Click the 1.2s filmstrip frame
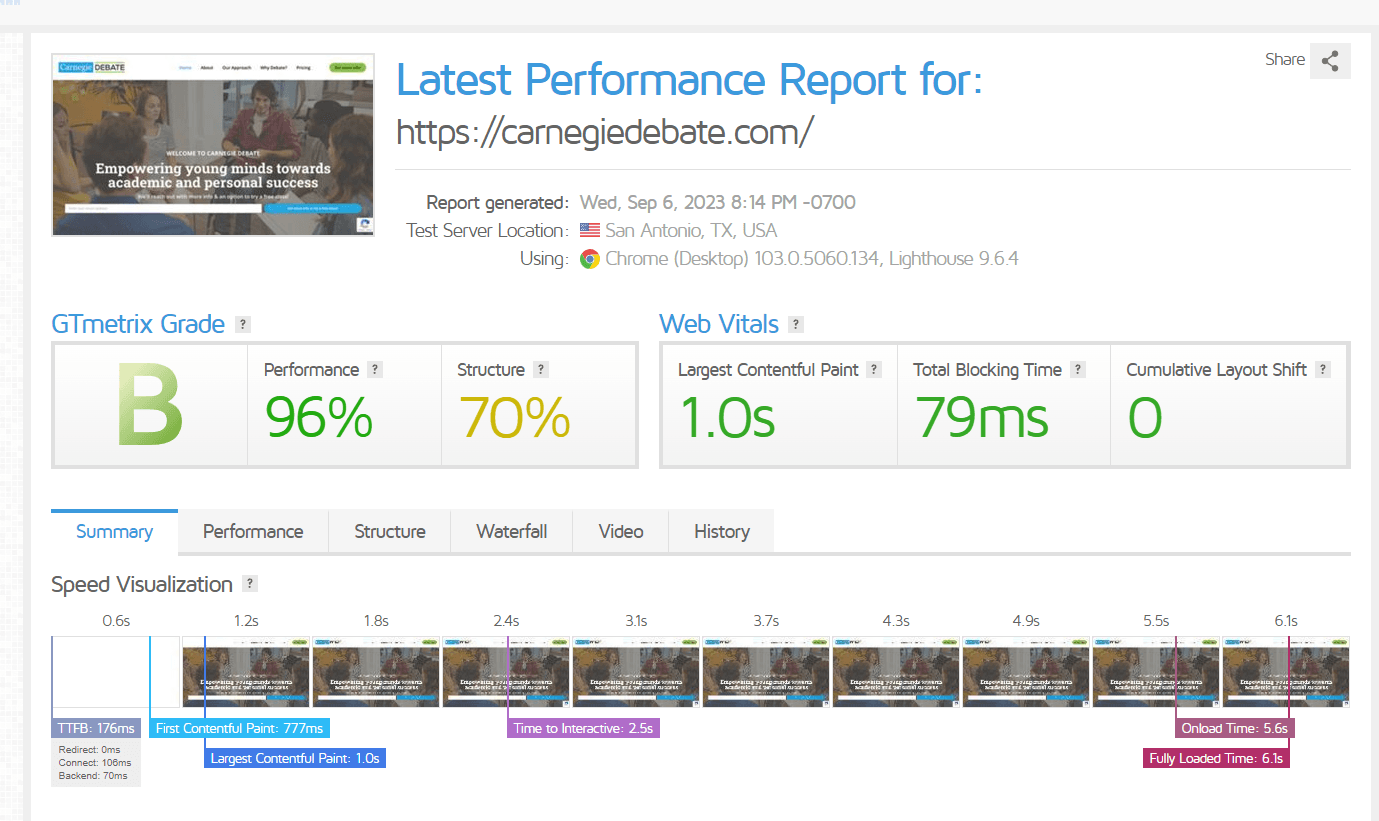Image resolution: width=1379 pixels, height=821 pixels. coord(246,672)
